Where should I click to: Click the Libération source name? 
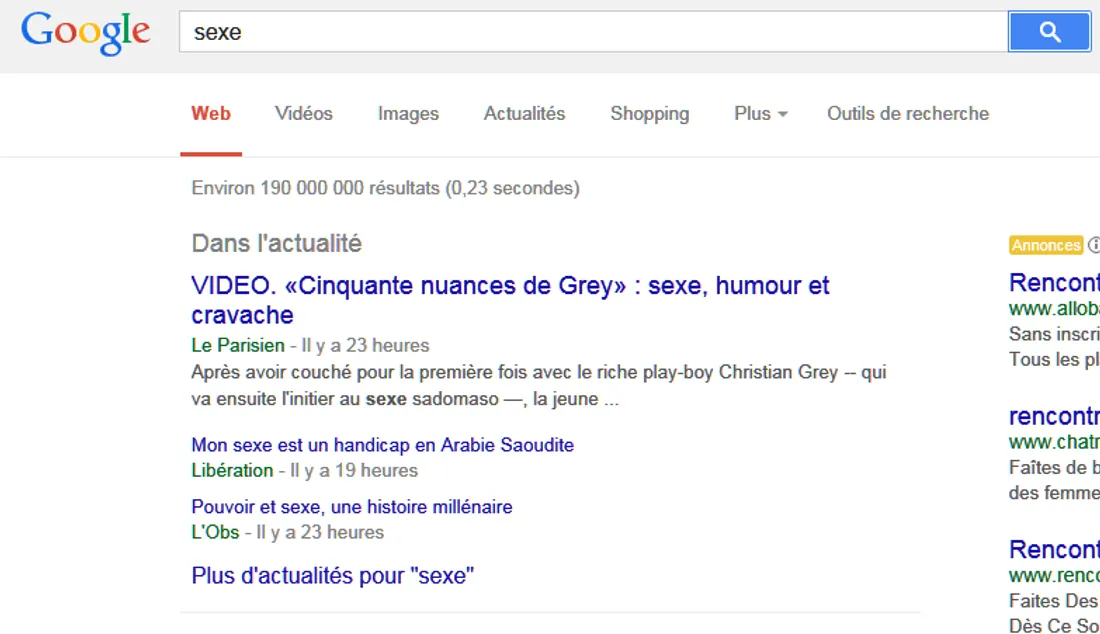tap(232, 470)
